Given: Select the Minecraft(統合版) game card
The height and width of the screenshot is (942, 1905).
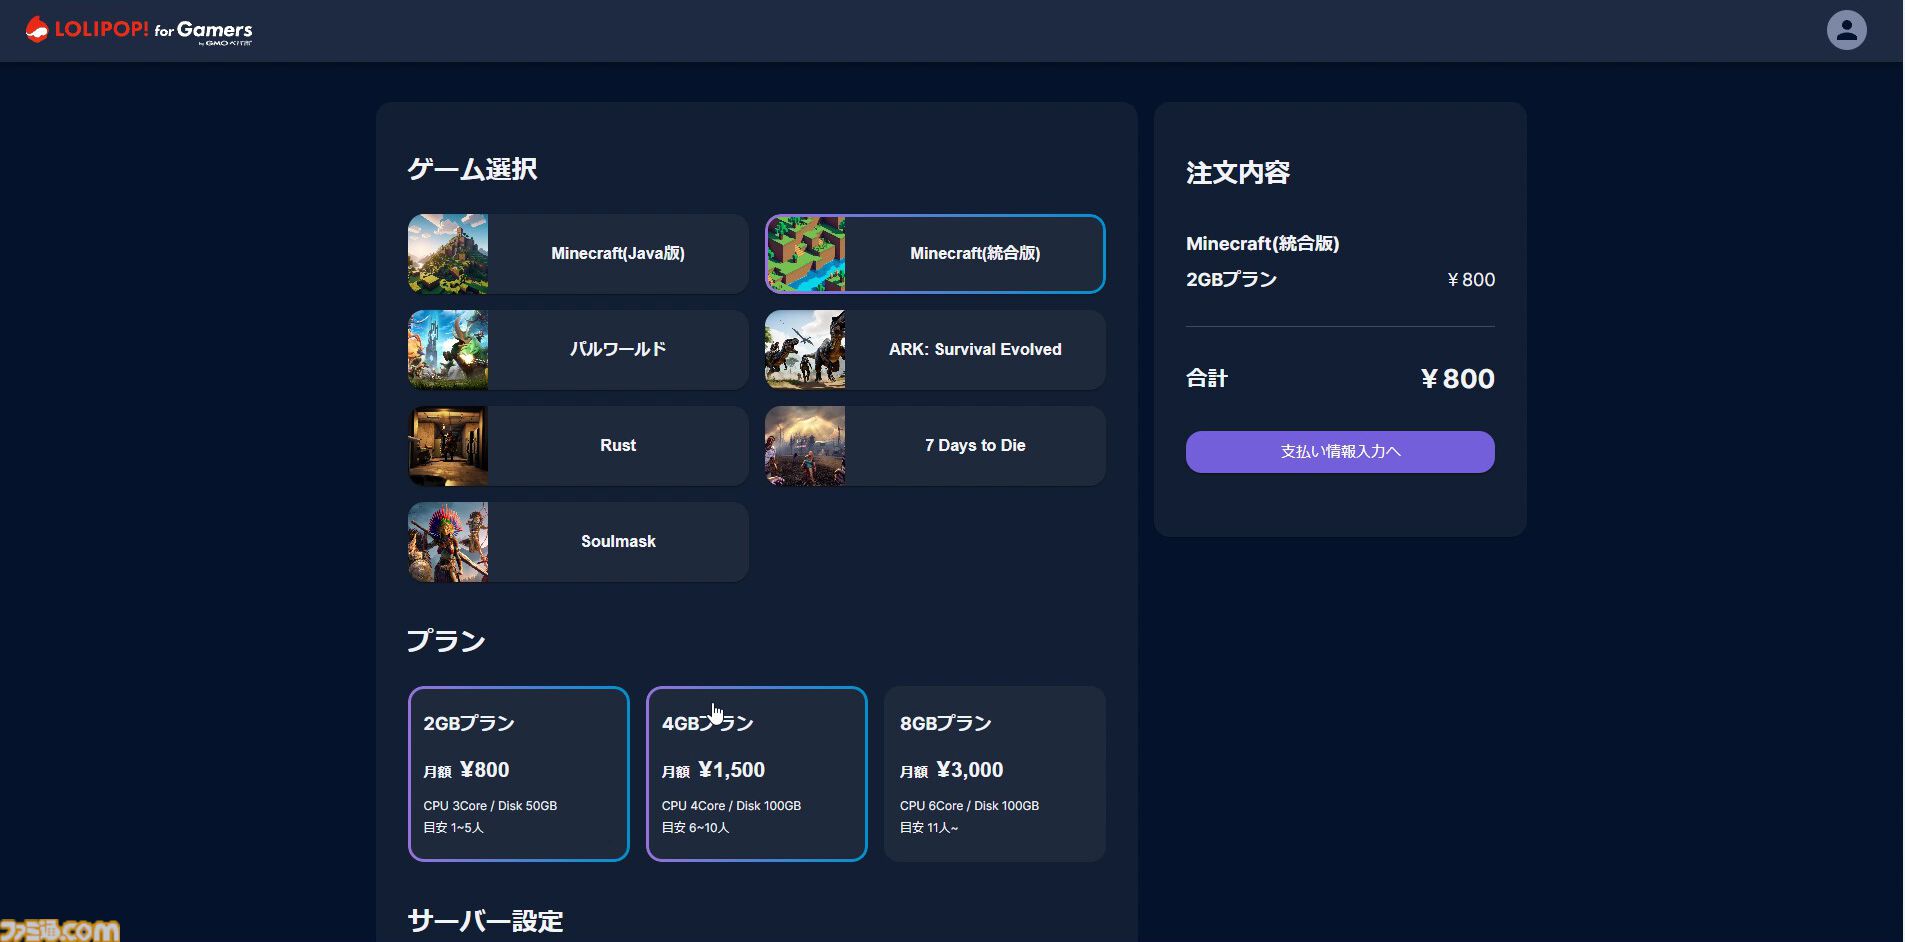Looking at the screenshot, I should point(935,254).
